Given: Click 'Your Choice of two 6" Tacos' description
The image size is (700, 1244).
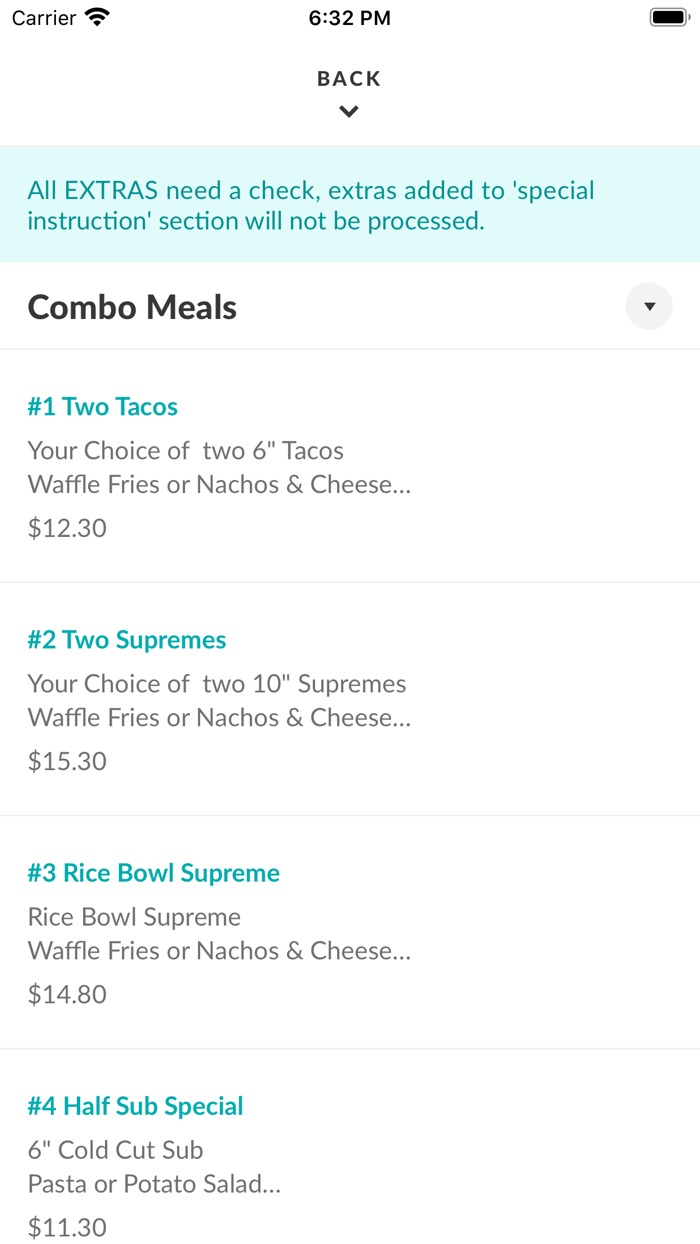Looking at the screenshot, I should [186, 451].
